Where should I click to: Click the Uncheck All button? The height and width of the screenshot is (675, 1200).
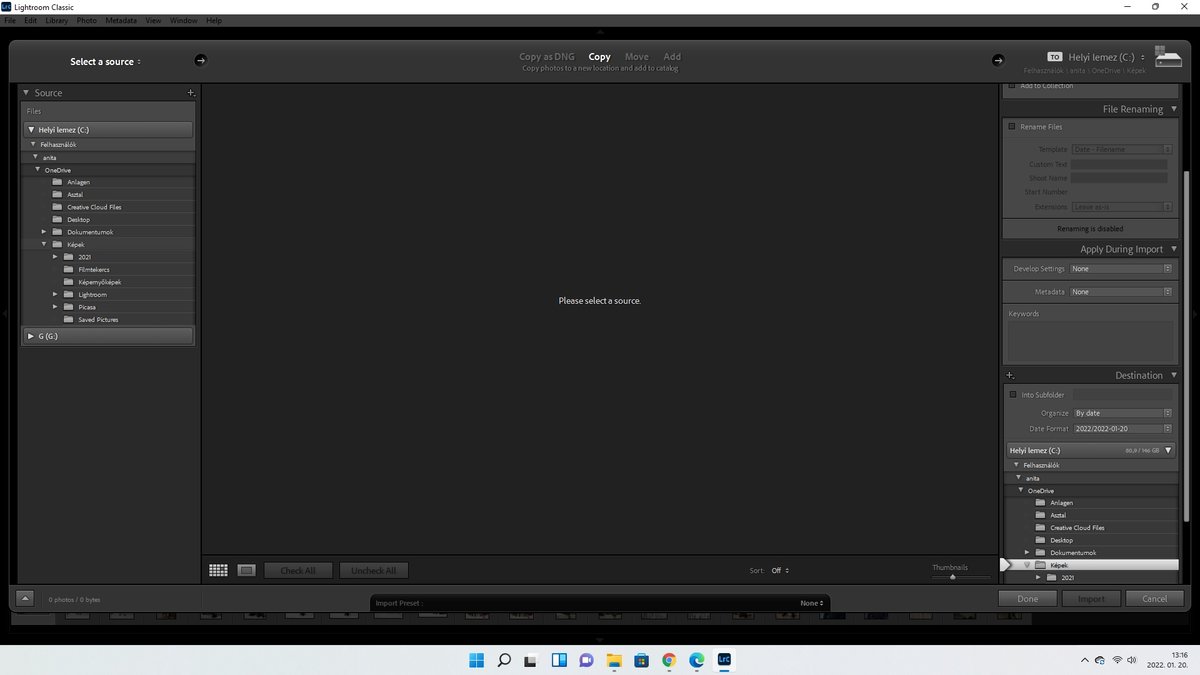[374, 571]
